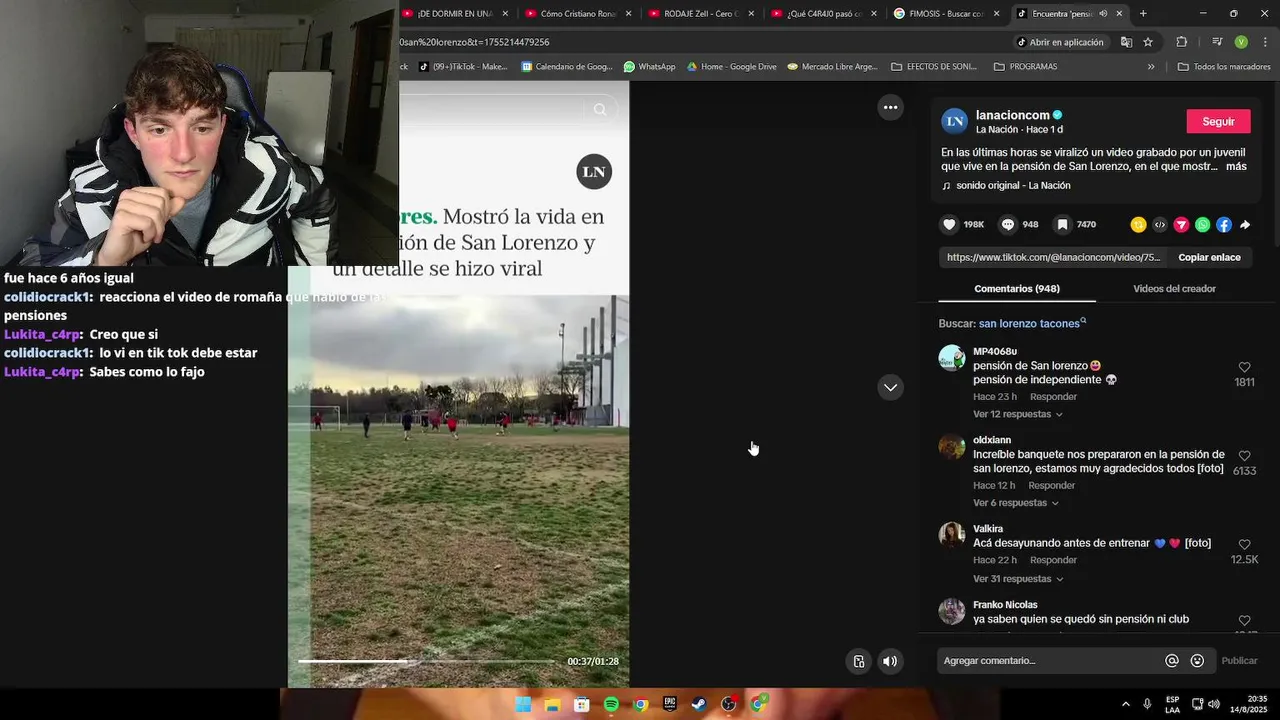Like oldxiann's comment
The width and height of the screenshot is (1280, 720).
coord(1244,456)
